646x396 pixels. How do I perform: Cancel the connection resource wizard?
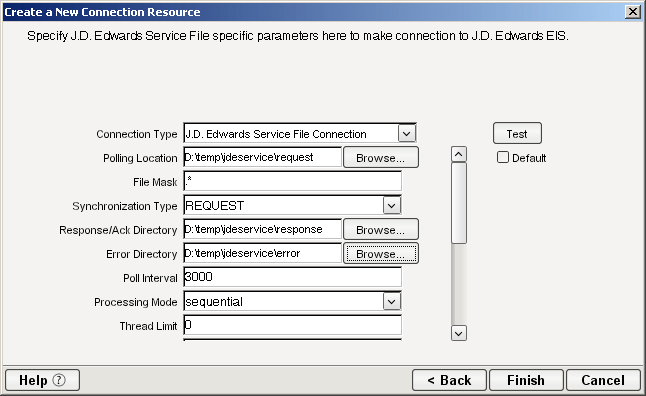603,380
